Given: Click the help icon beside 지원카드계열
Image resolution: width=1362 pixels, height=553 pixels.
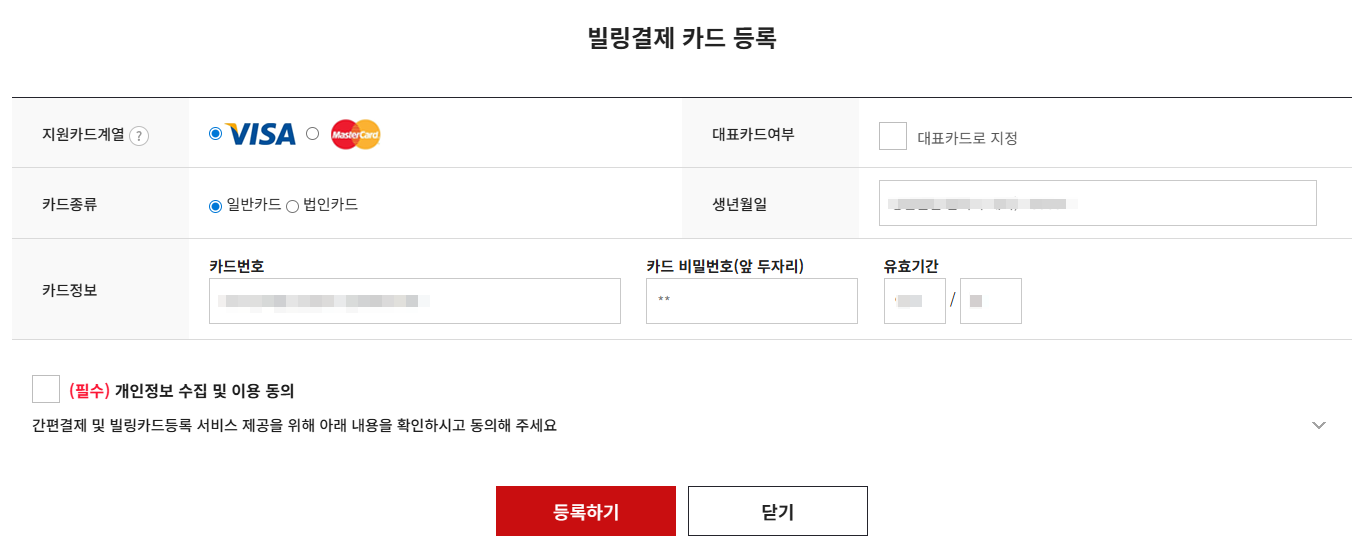Looking at the screenshot, I should tap(139, 136).
